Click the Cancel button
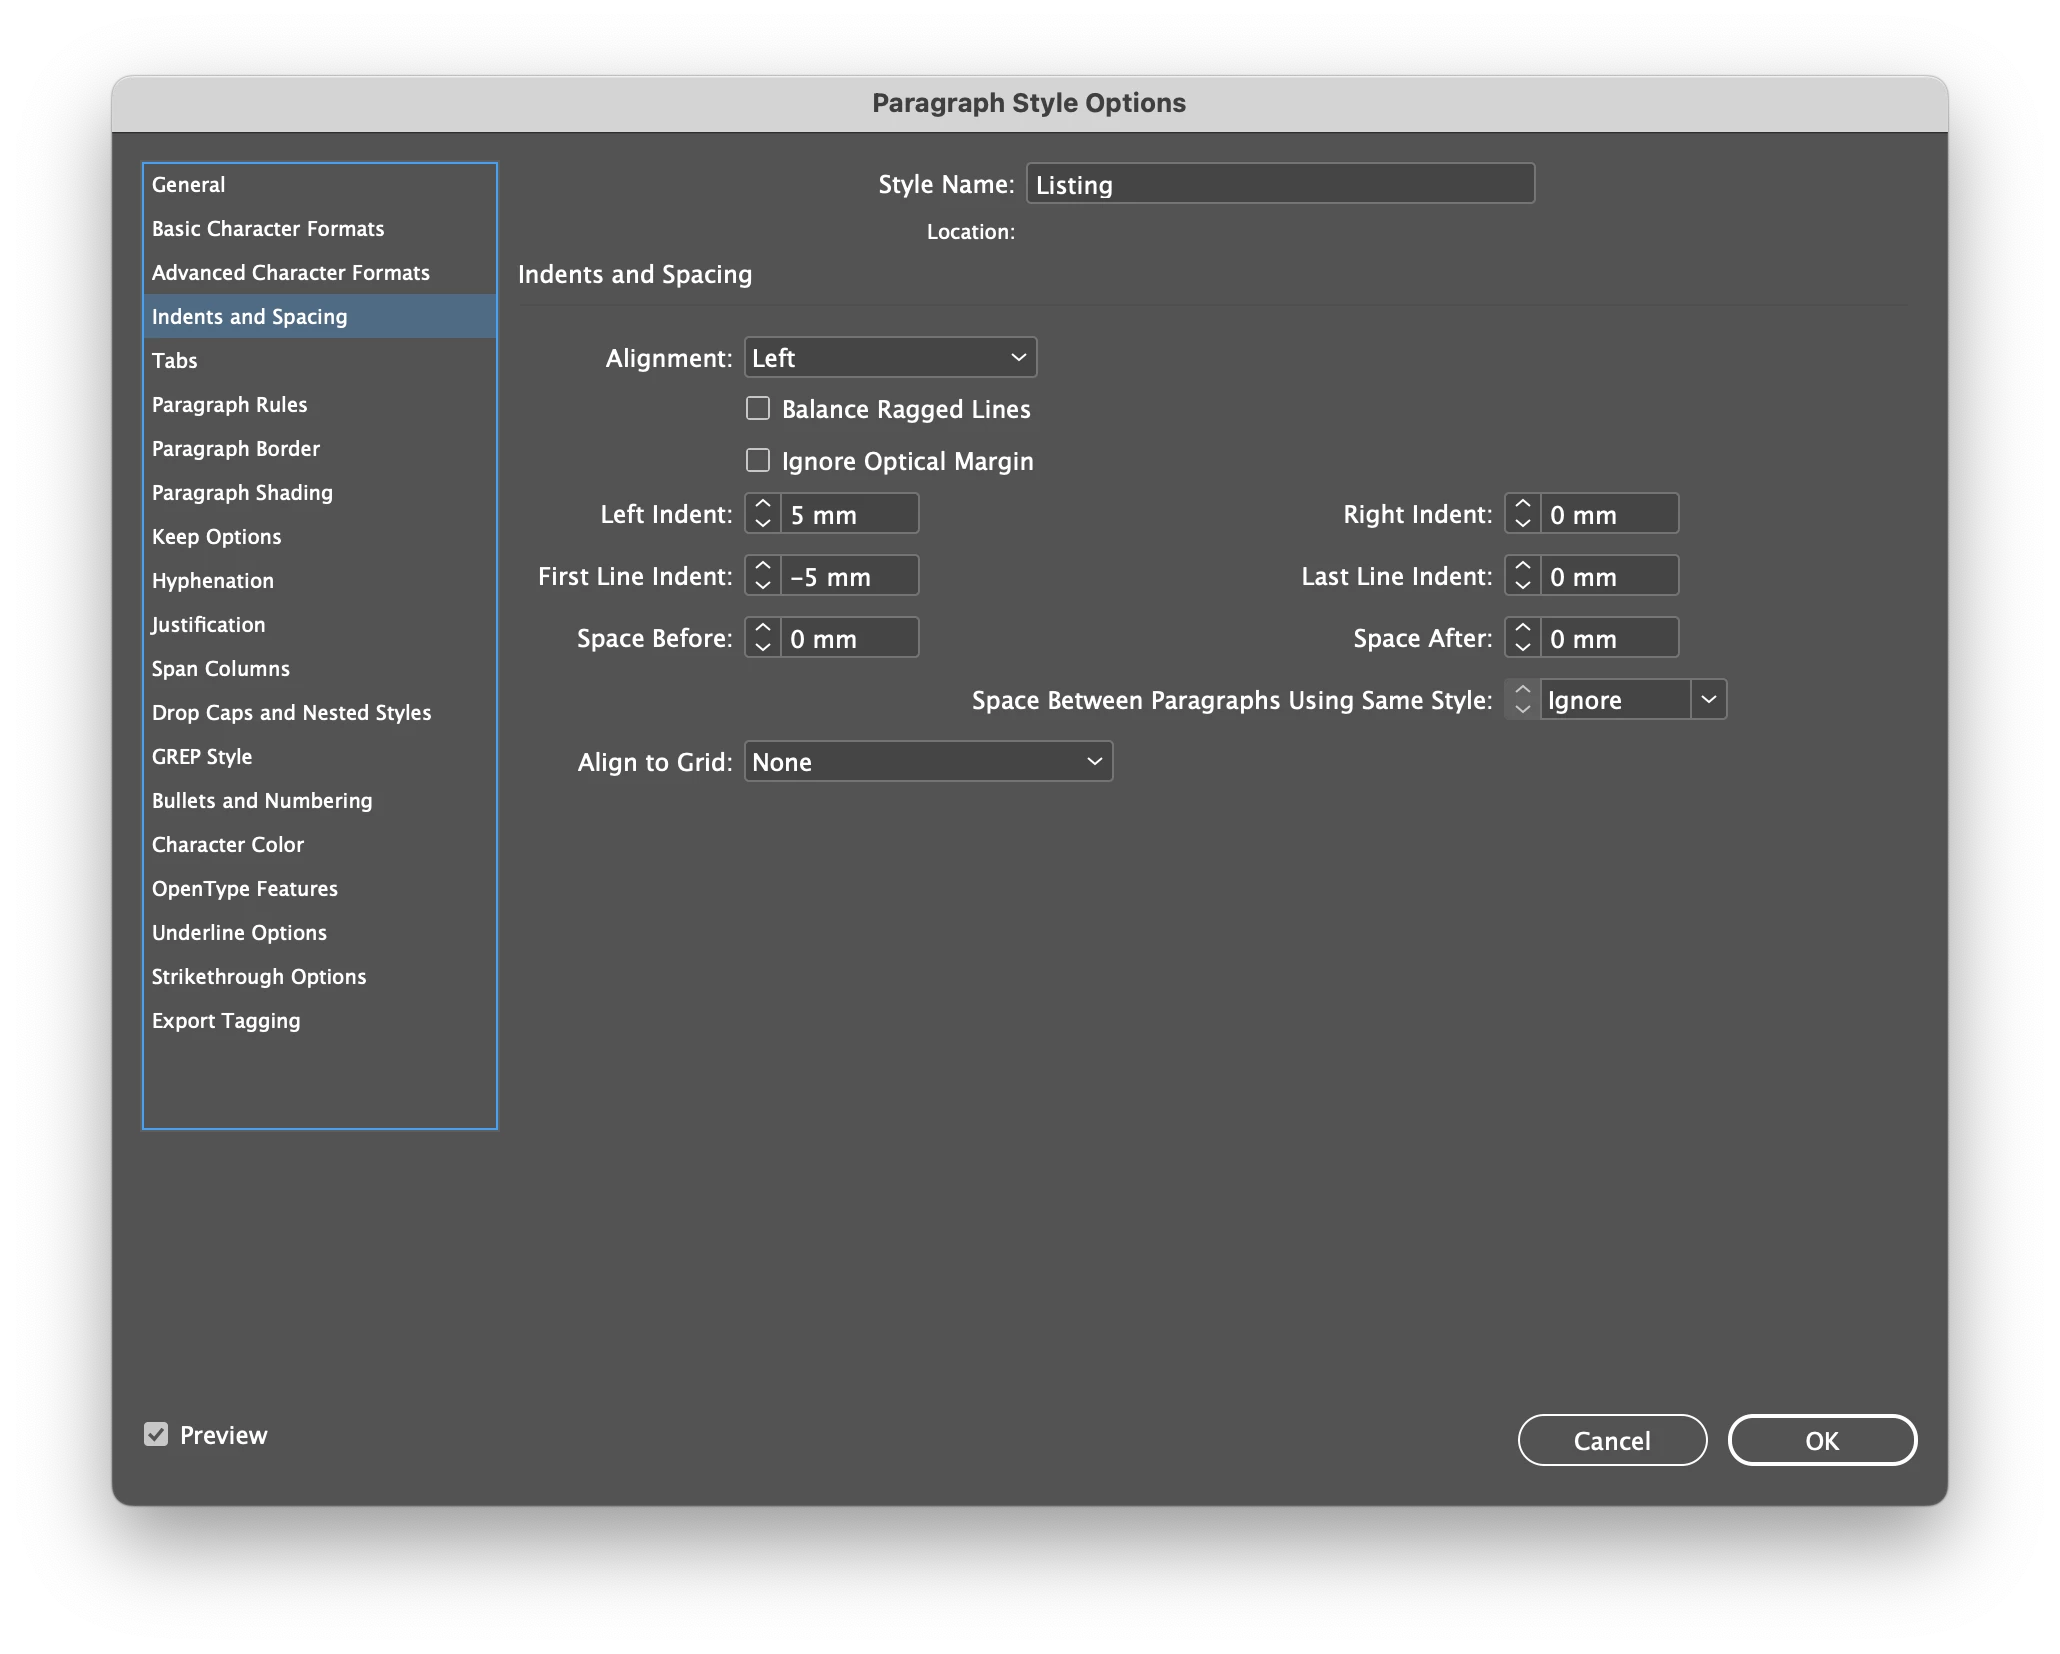This screenshot has width=2060, height=1654. click(x=1611, y=1440)
